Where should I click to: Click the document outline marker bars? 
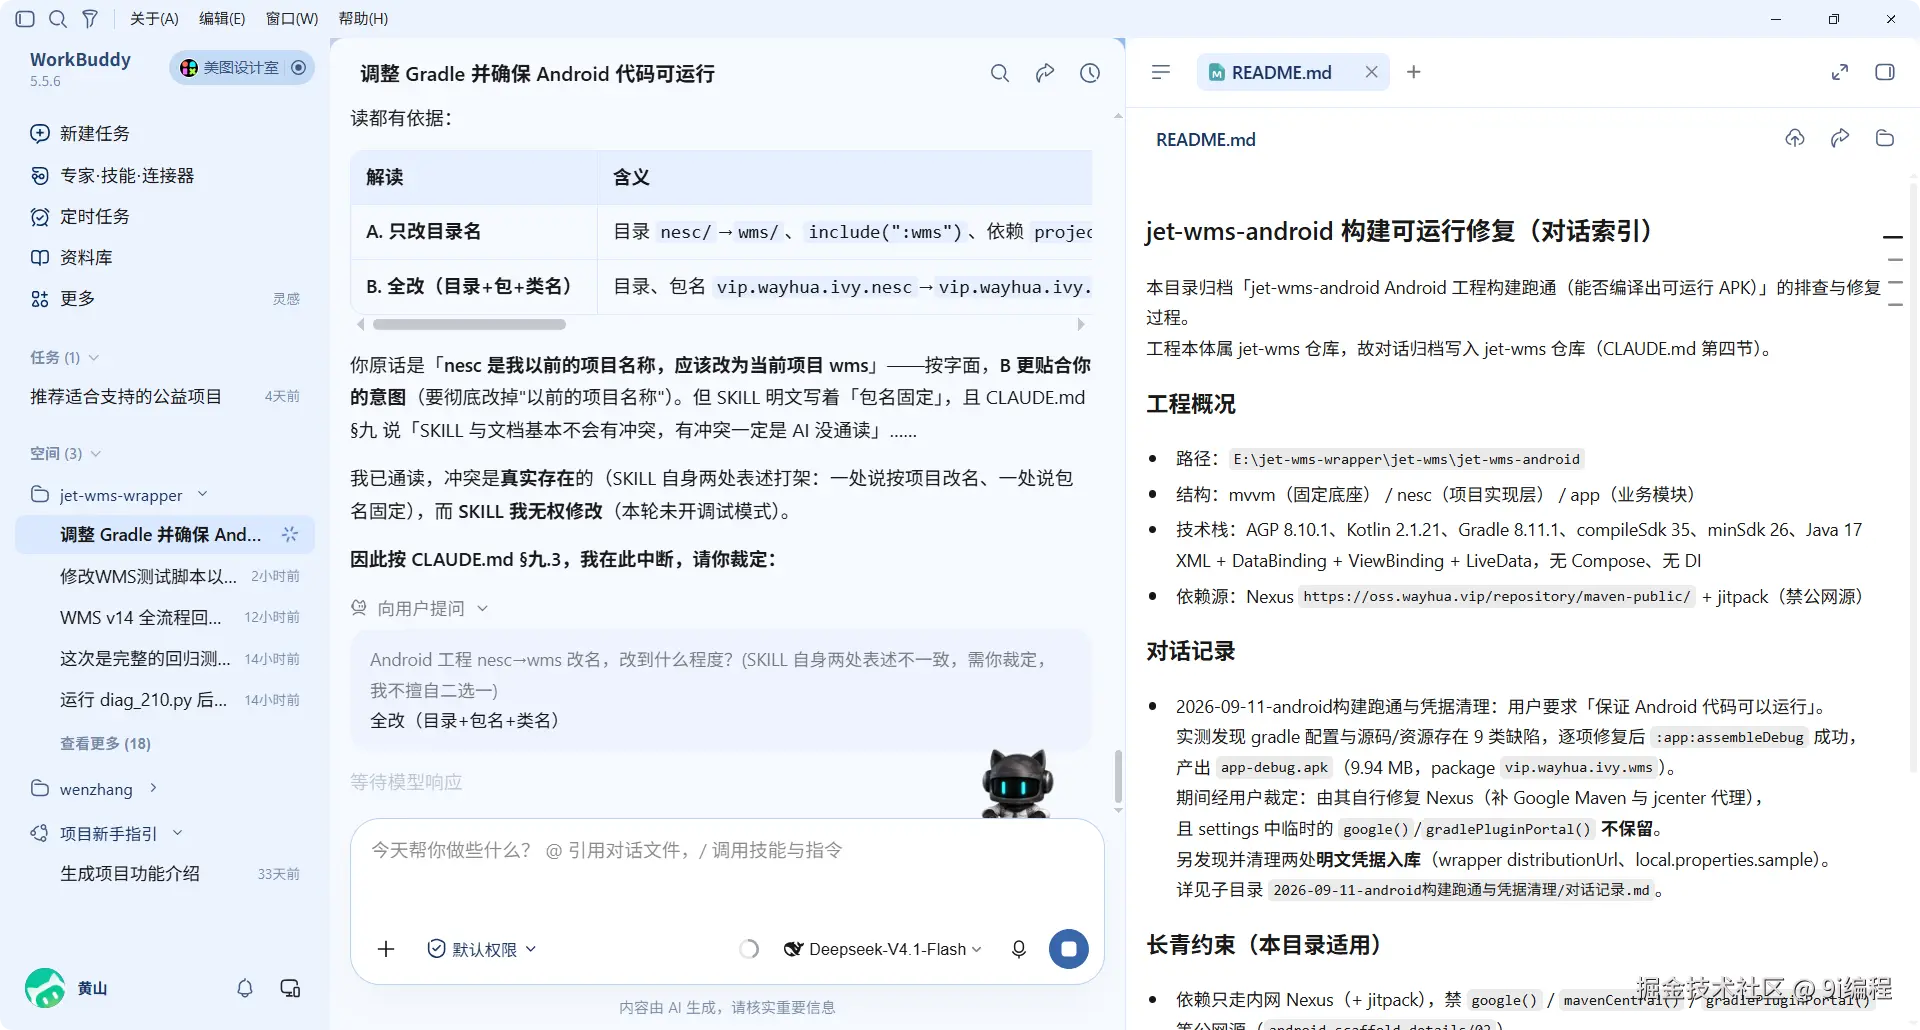[x=1893, y=272]
